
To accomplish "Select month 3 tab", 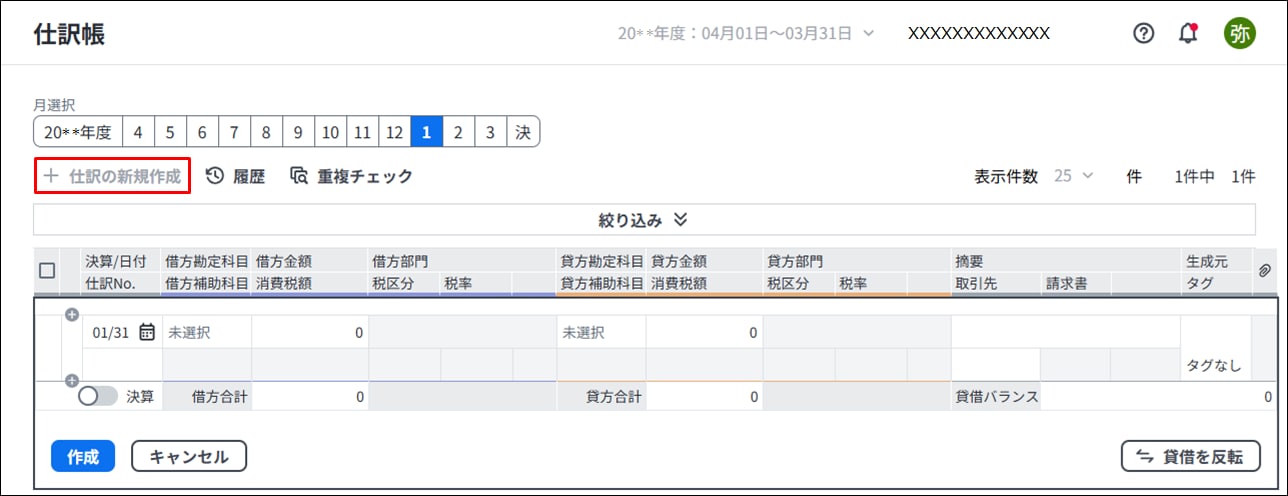I will tap(490, 132).
